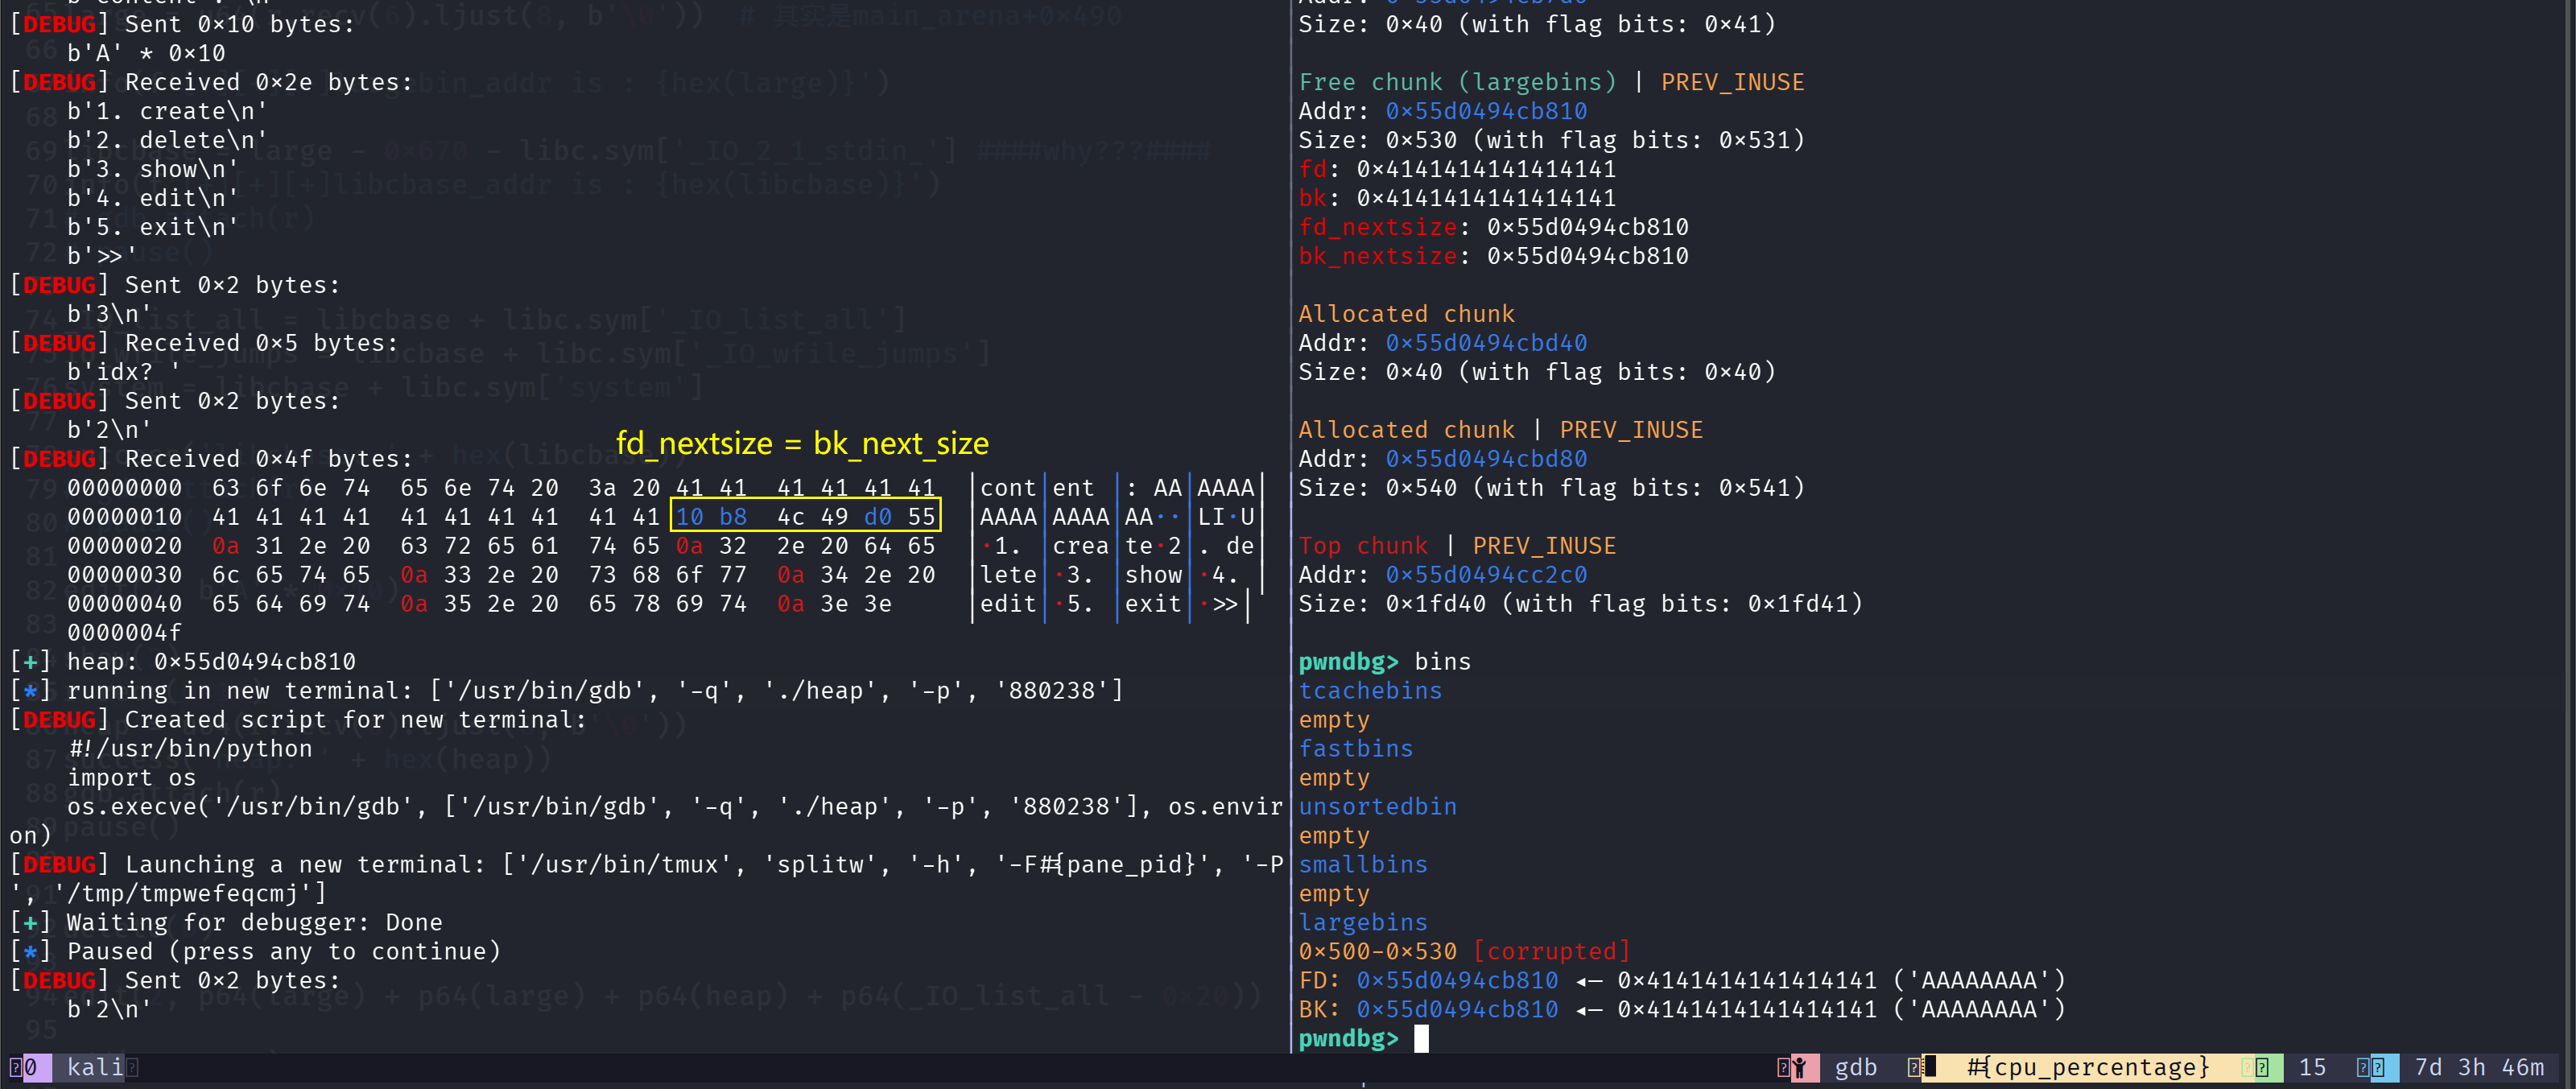This screenshot has width=2576, height=1089.
Task: Click '#!/usr/bin/python' script line
Action: (189, 749)
